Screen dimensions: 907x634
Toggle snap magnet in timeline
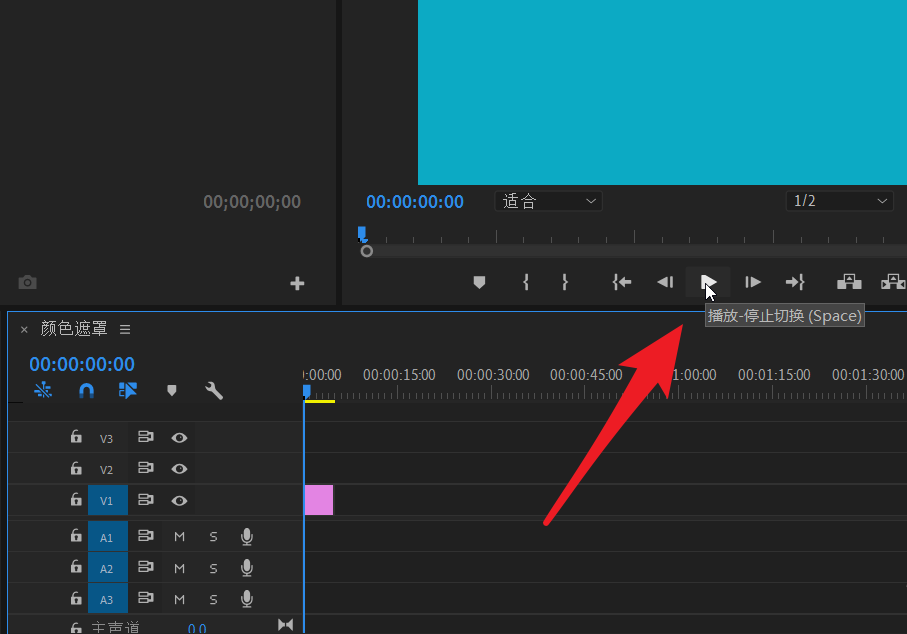click(x=86, y=390)
